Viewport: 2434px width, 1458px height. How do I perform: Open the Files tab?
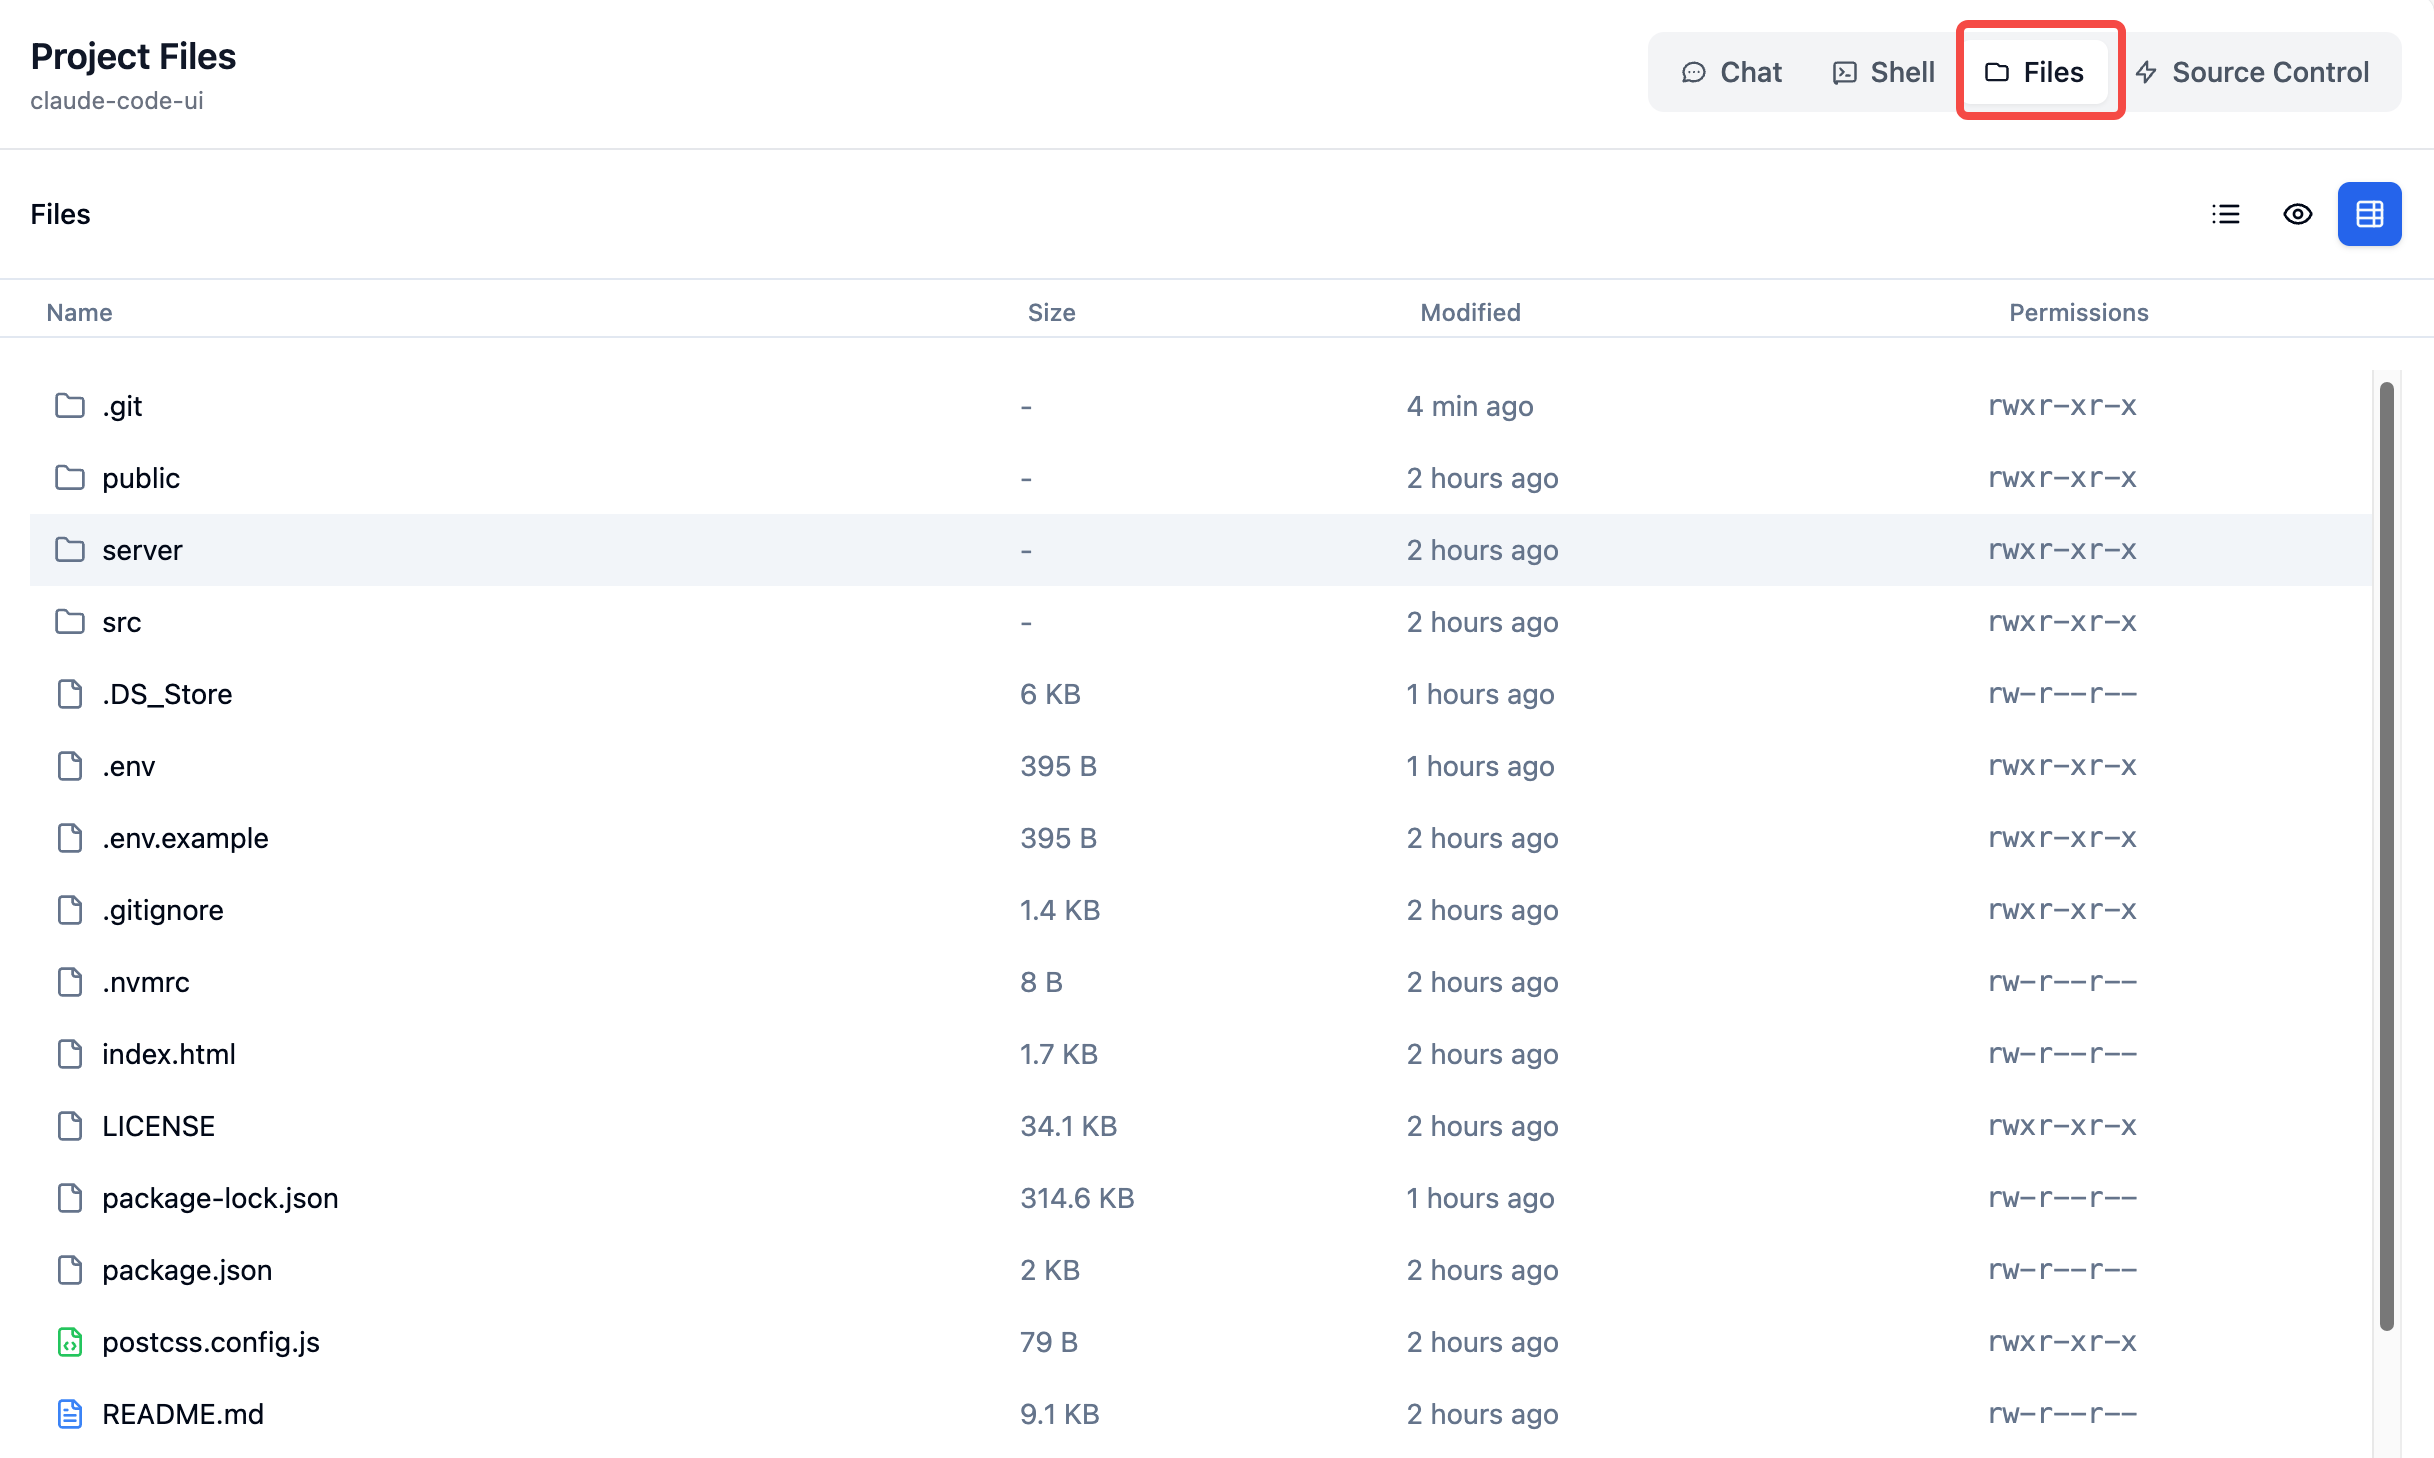click(2036, 72)
